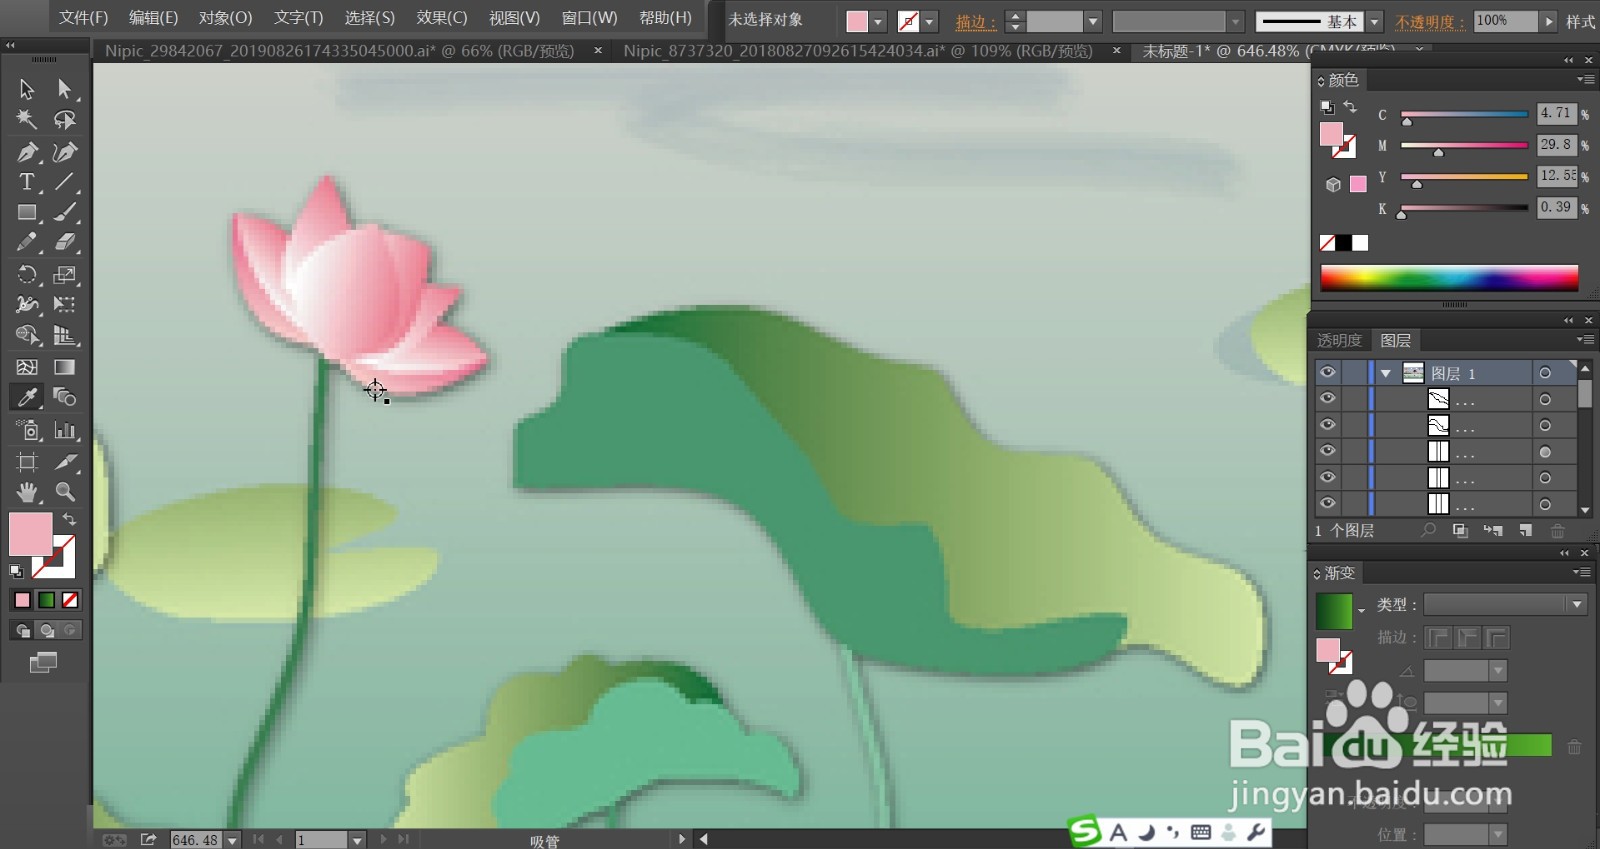The width and height of the screenshot is (1600, 849).
Task: Select the Mesh tool
Action: point(27,367)
